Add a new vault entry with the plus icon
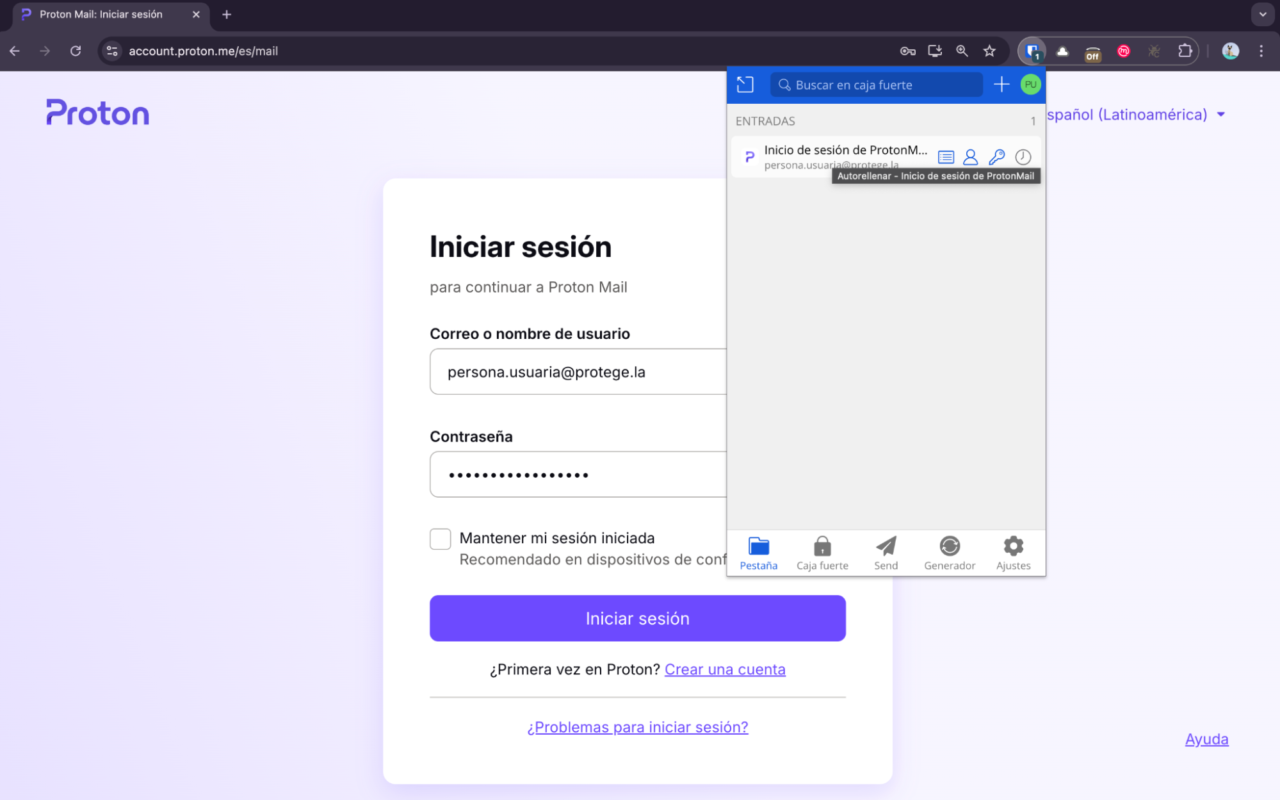Viewport: 1280px width, 800px height. (1001, 84)
